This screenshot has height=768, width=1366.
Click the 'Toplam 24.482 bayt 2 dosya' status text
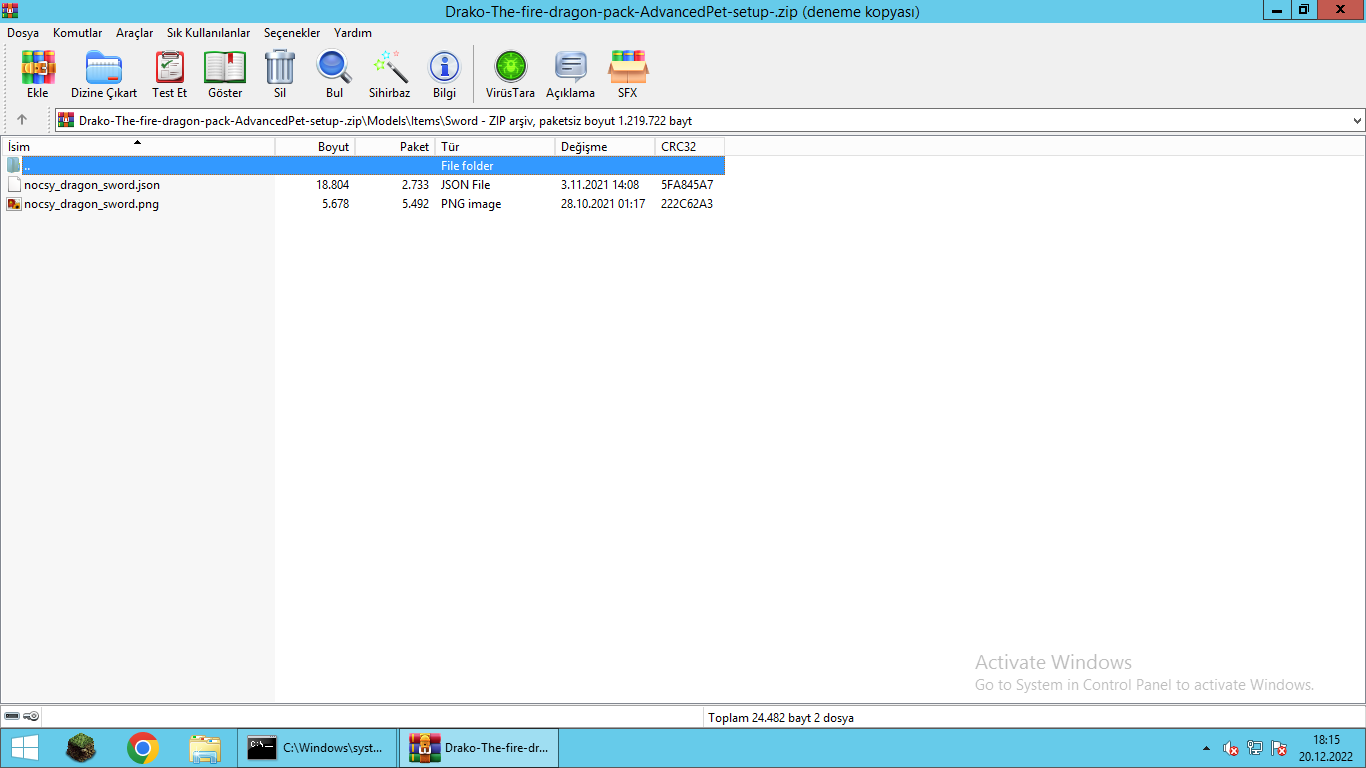tap(781, 718)
